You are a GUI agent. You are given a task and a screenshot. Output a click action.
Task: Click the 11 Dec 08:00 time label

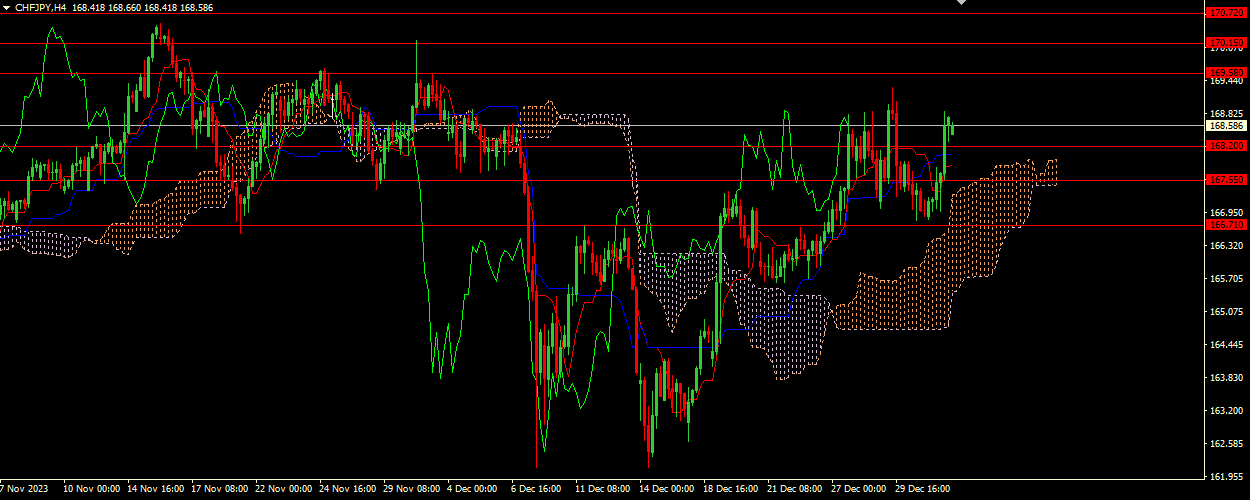[x=604, y=490]
